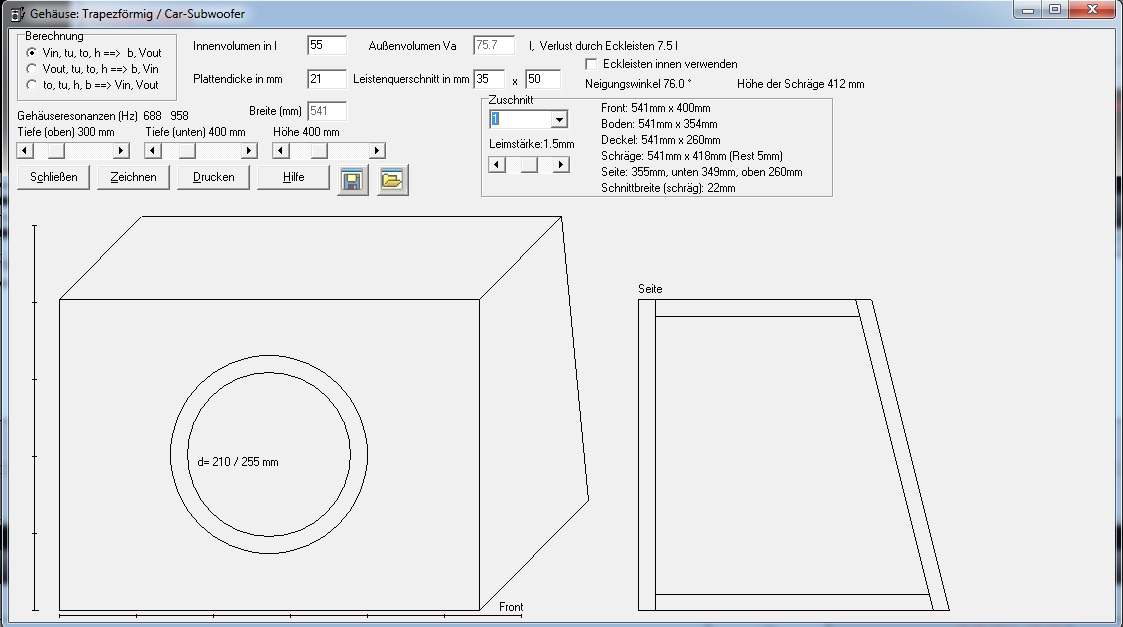Click the 'Neigungswinkel 76.0 °' text
This screenshot has width=1123, height=627.
pyautogui.click(x=638, y=84)
